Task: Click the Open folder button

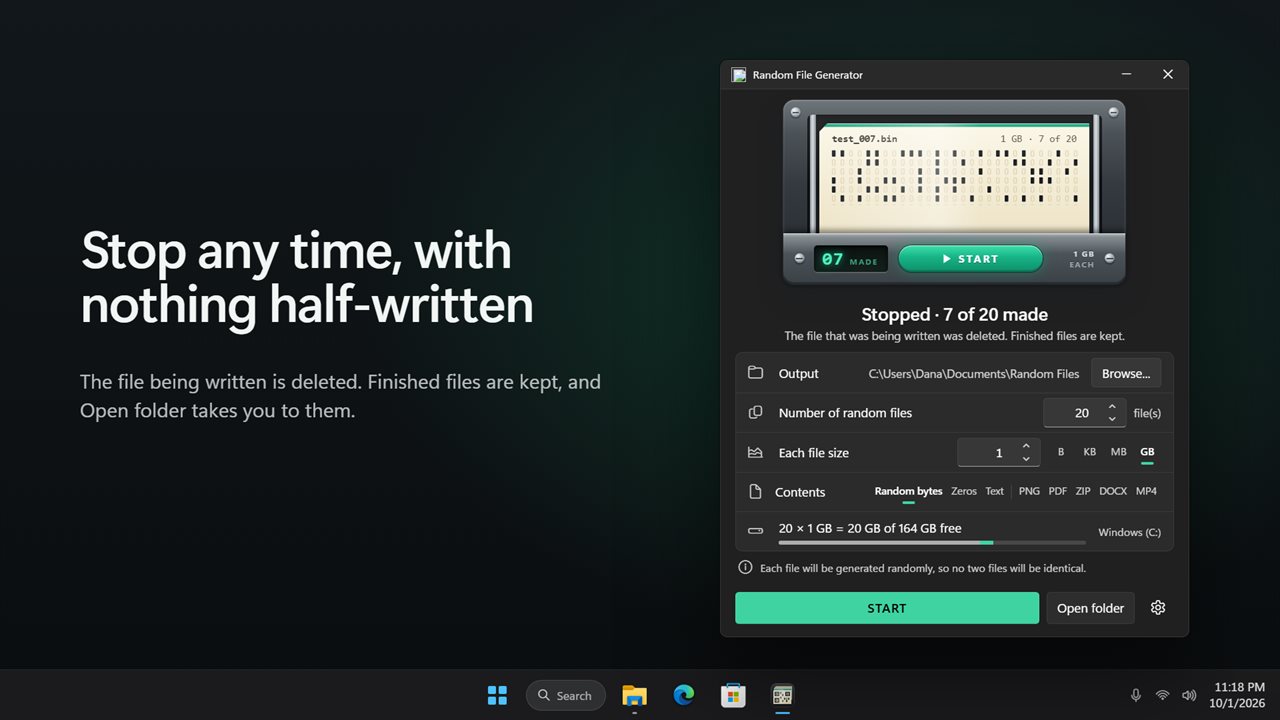Action: pos(1090,608)
